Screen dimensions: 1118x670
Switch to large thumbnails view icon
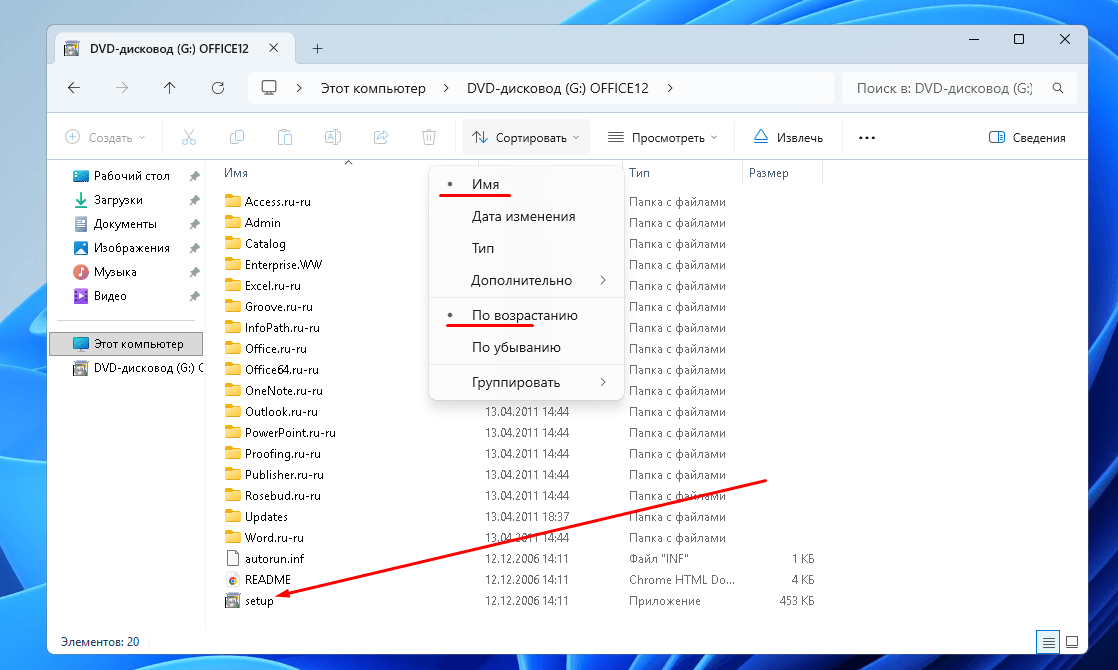pyautogui.click(x=1072, y=642)
